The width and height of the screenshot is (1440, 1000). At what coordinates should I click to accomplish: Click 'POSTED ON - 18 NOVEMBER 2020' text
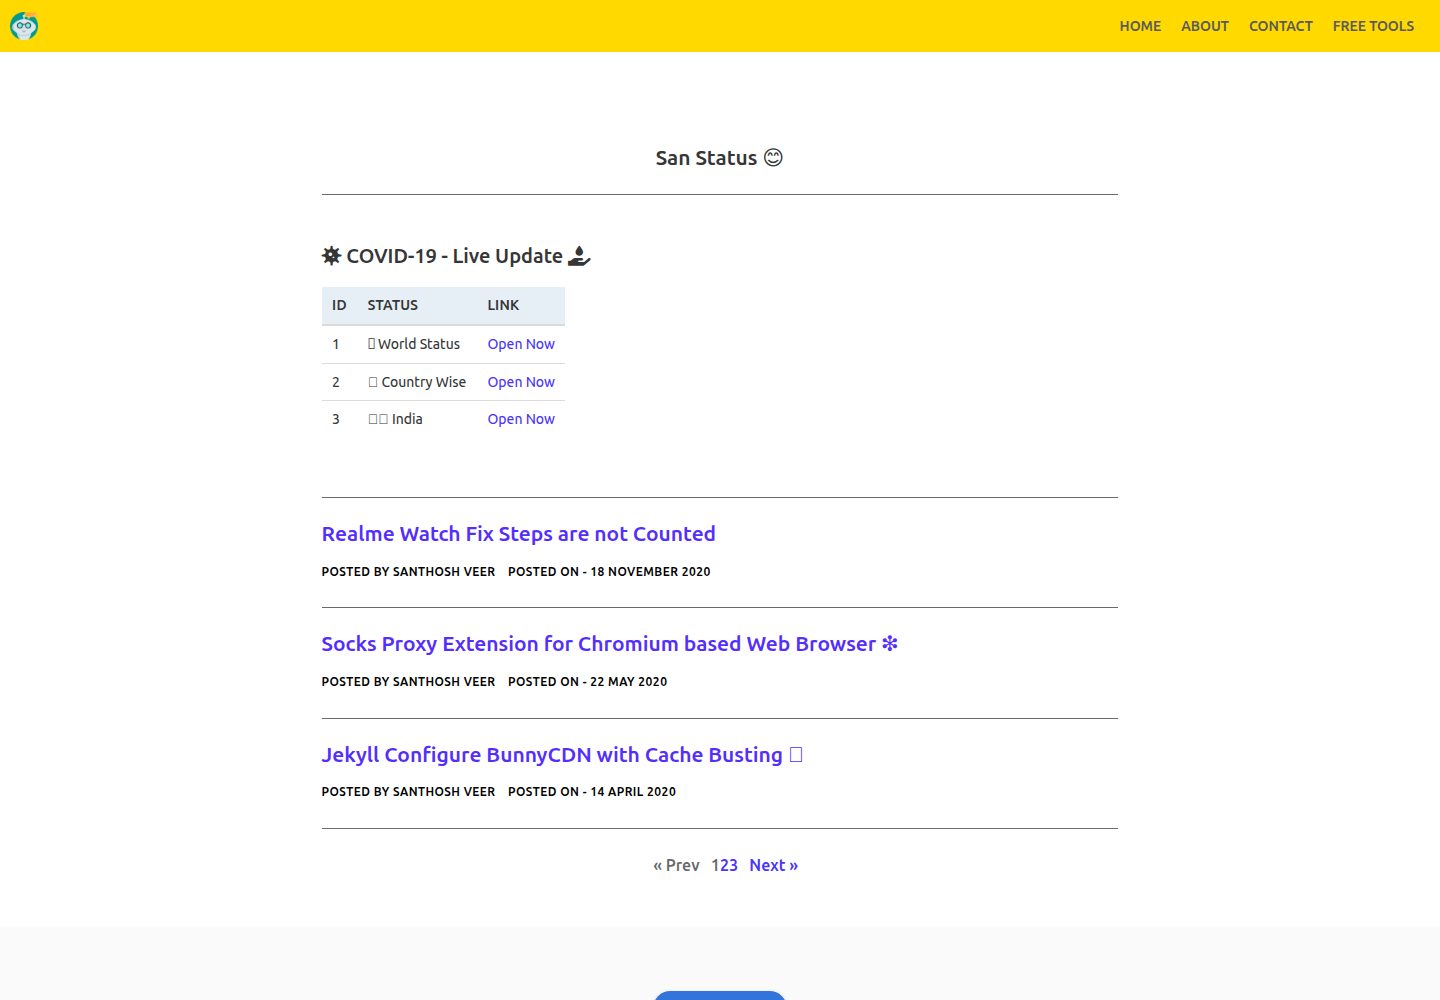point(609,572)
